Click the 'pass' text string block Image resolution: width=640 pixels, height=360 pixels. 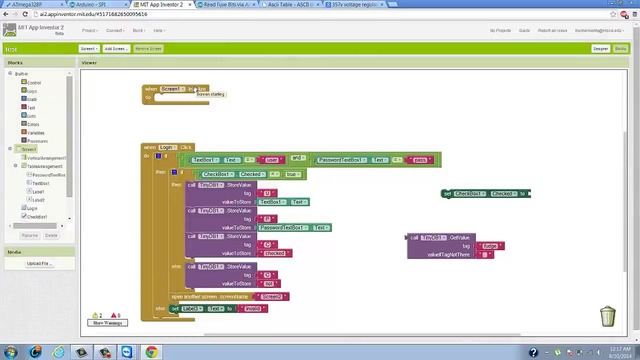420,160
